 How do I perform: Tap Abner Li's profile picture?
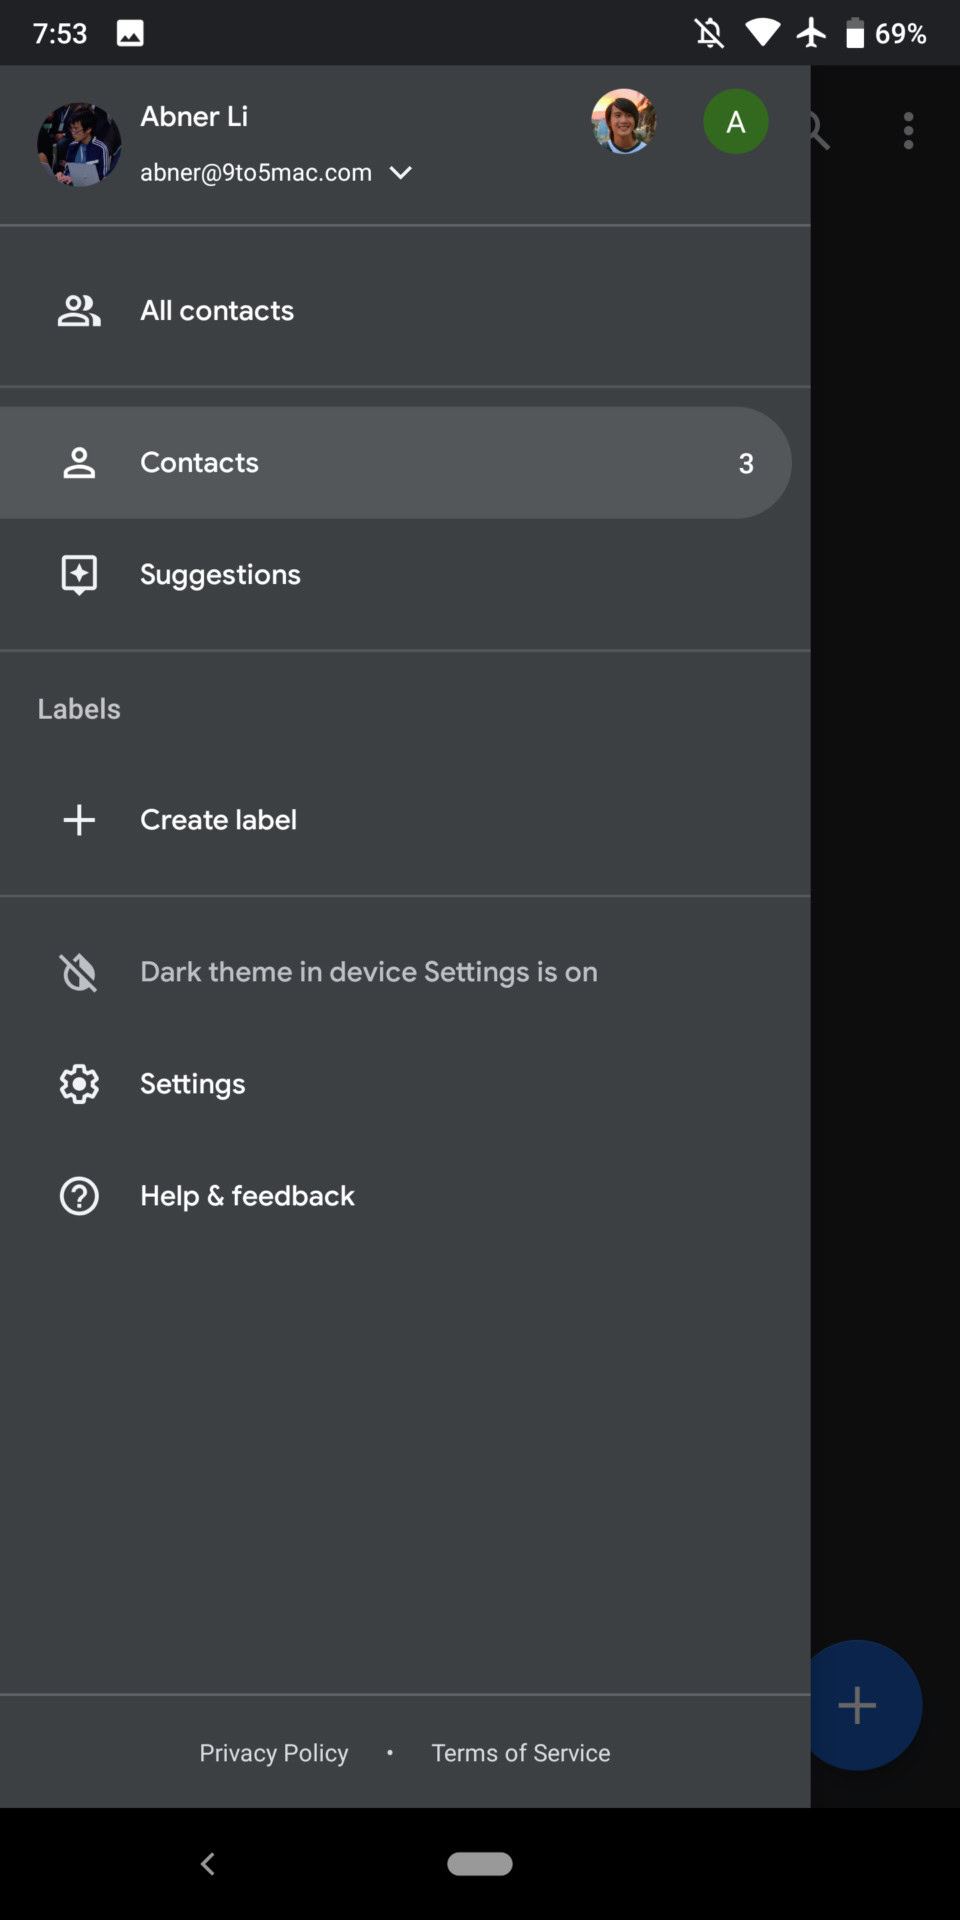pos(79,145)
